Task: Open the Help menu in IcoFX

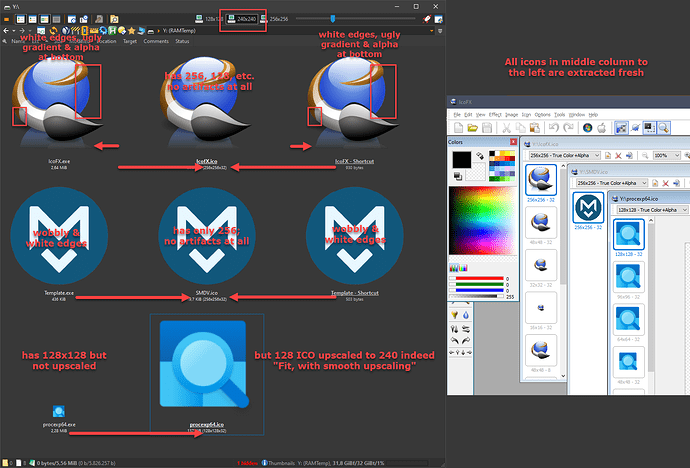Action: pos(593,114)
